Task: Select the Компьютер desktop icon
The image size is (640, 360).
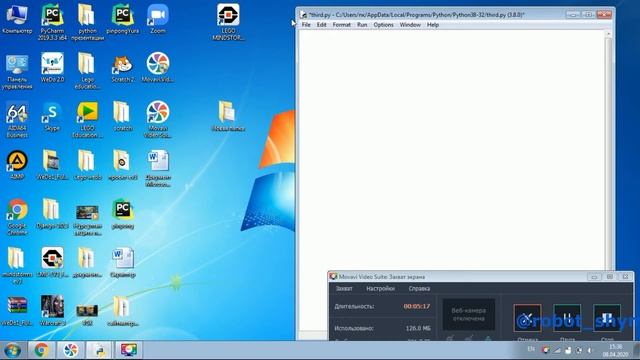Action: coord(17,19)
